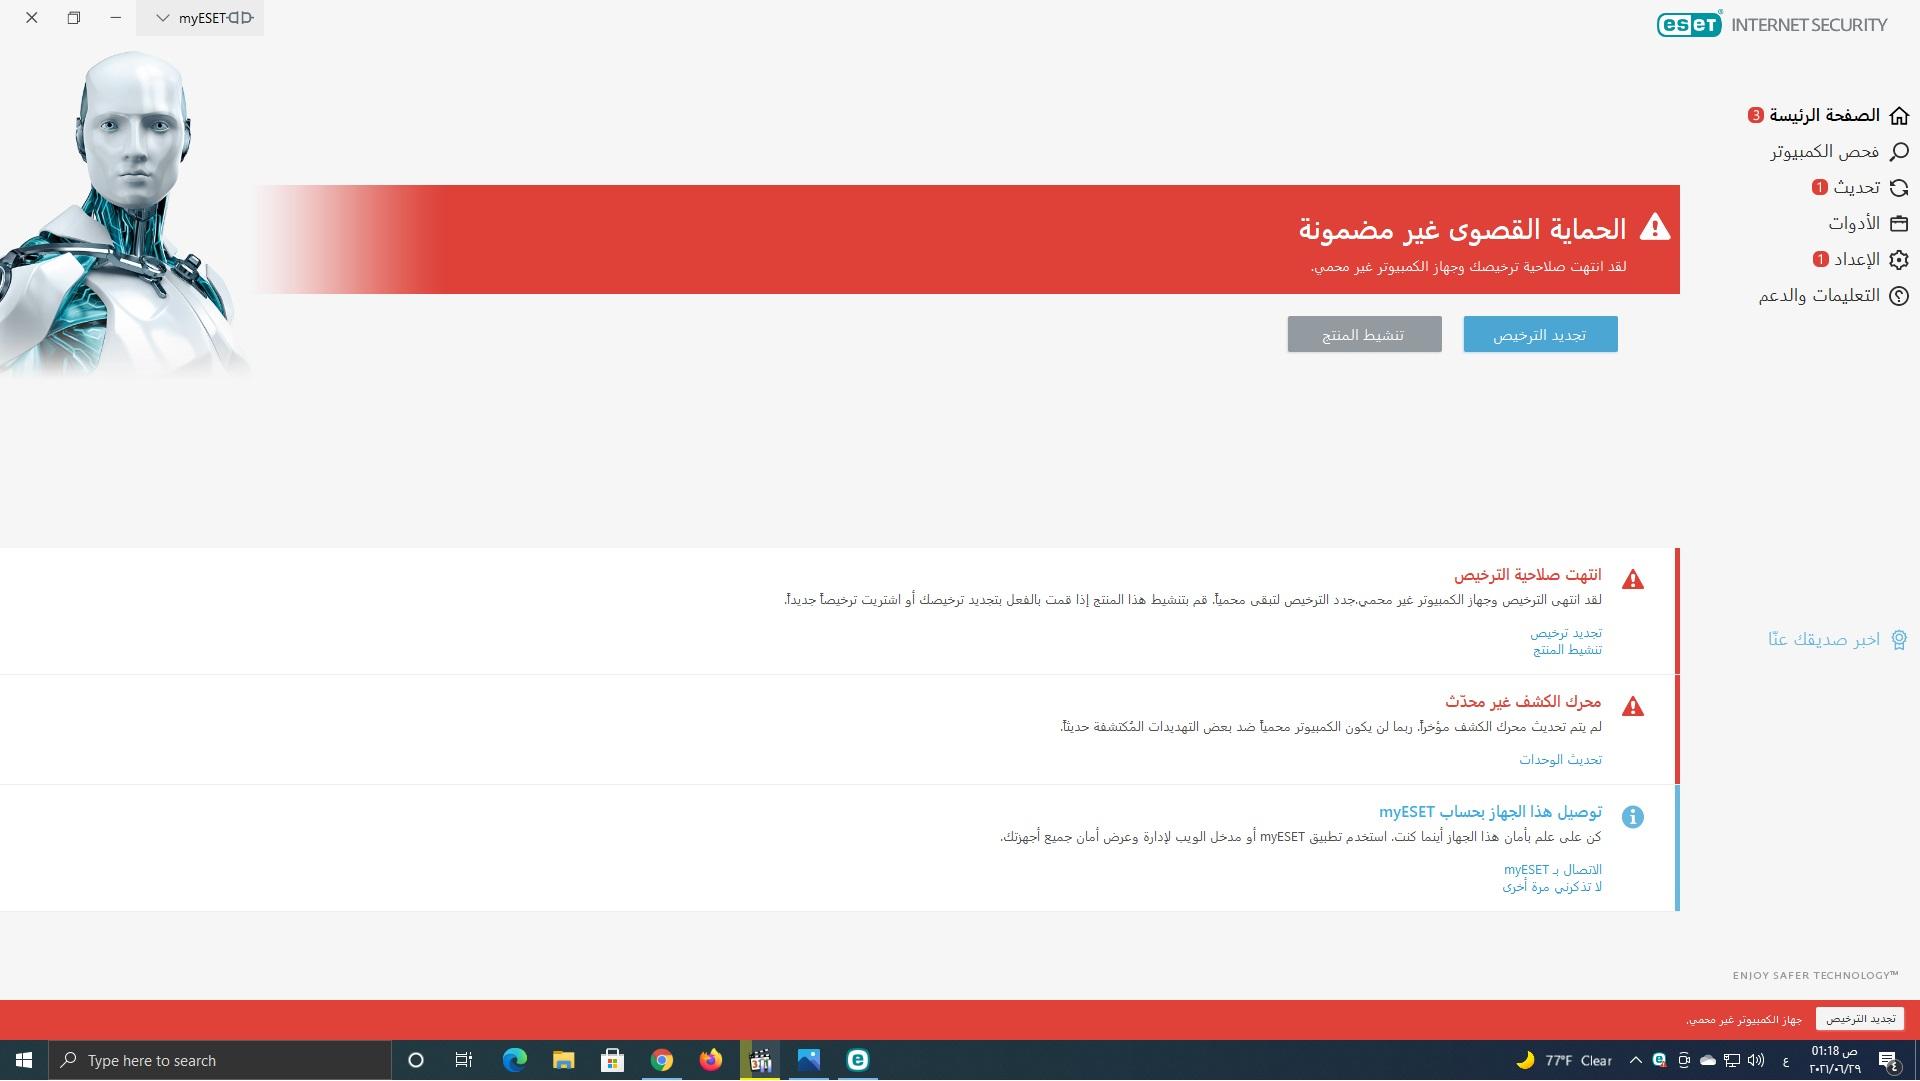Click the heading توصيل هذا الجهاز بحساب myESET
Viewport: 1920px width, 1081px height.
click(1490, 812)
